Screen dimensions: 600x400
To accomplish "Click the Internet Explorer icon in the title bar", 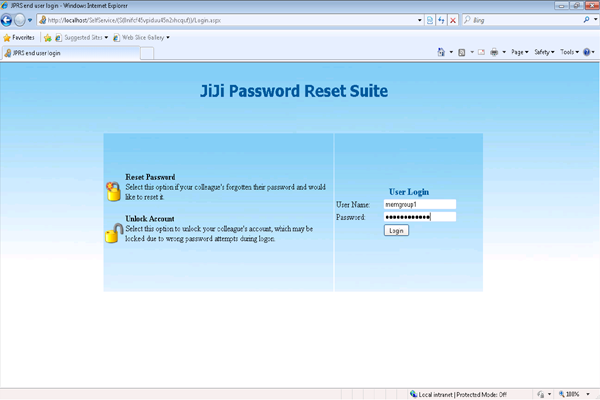I will pos(5,5).
